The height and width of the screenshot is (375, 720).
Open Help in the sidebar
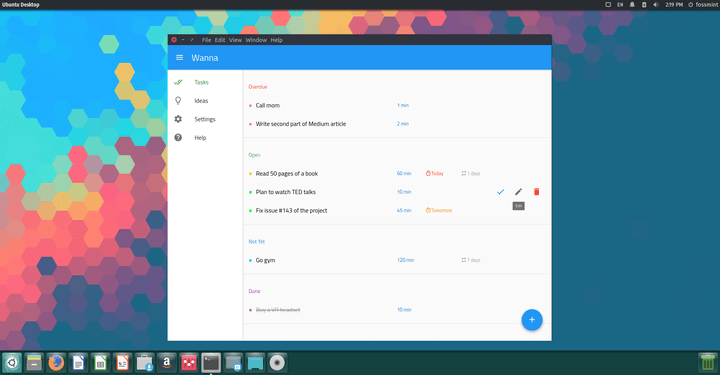click(x=200, y=138)
